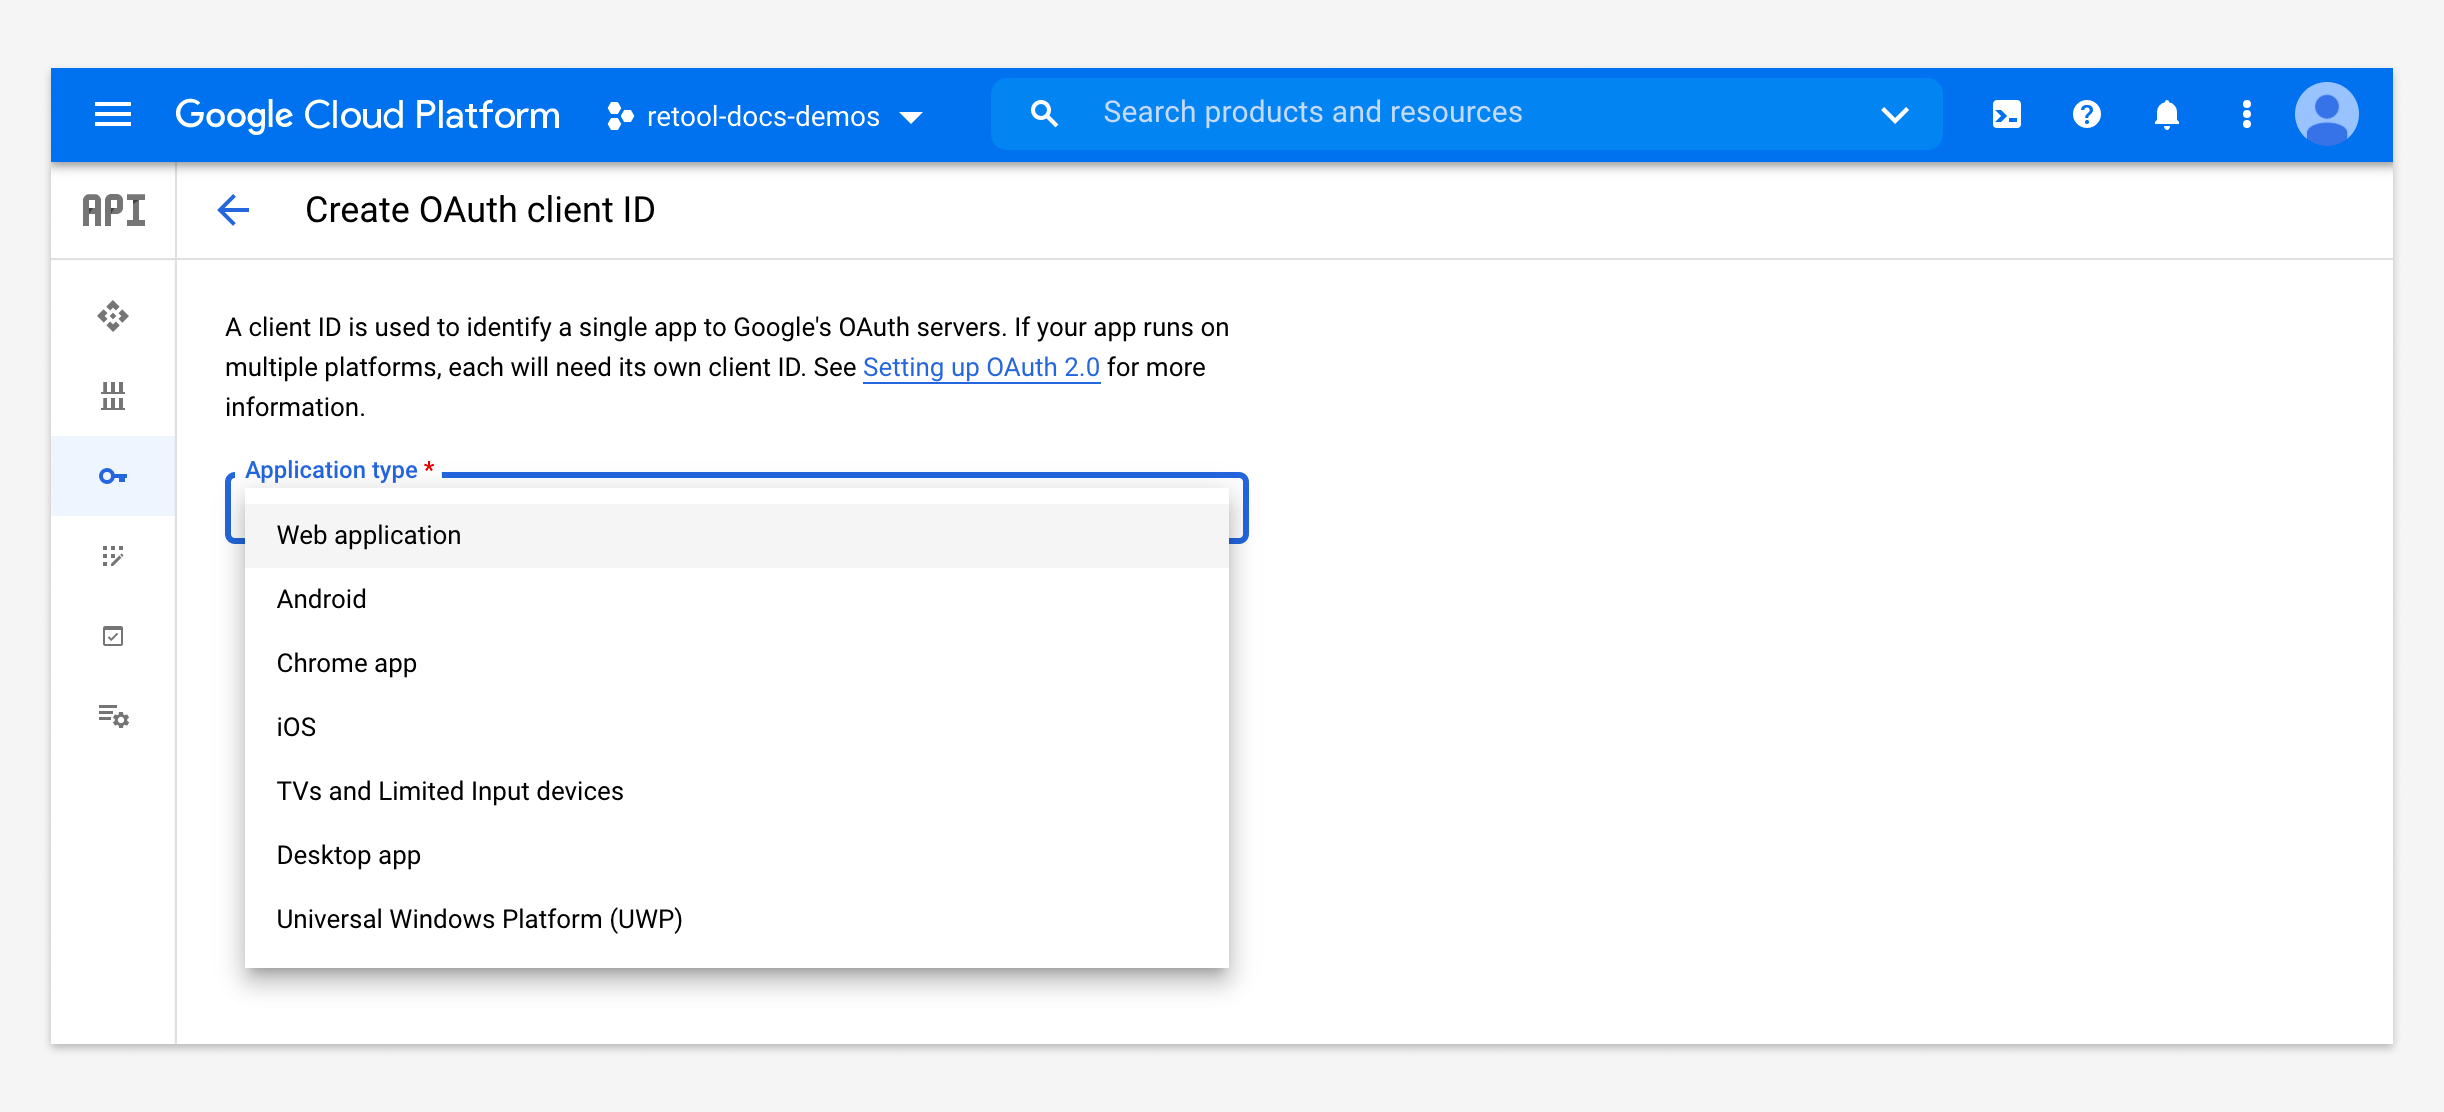Open Page usage agreements sidebar icon
The image size is (2444, 1112).
(113, 716)
